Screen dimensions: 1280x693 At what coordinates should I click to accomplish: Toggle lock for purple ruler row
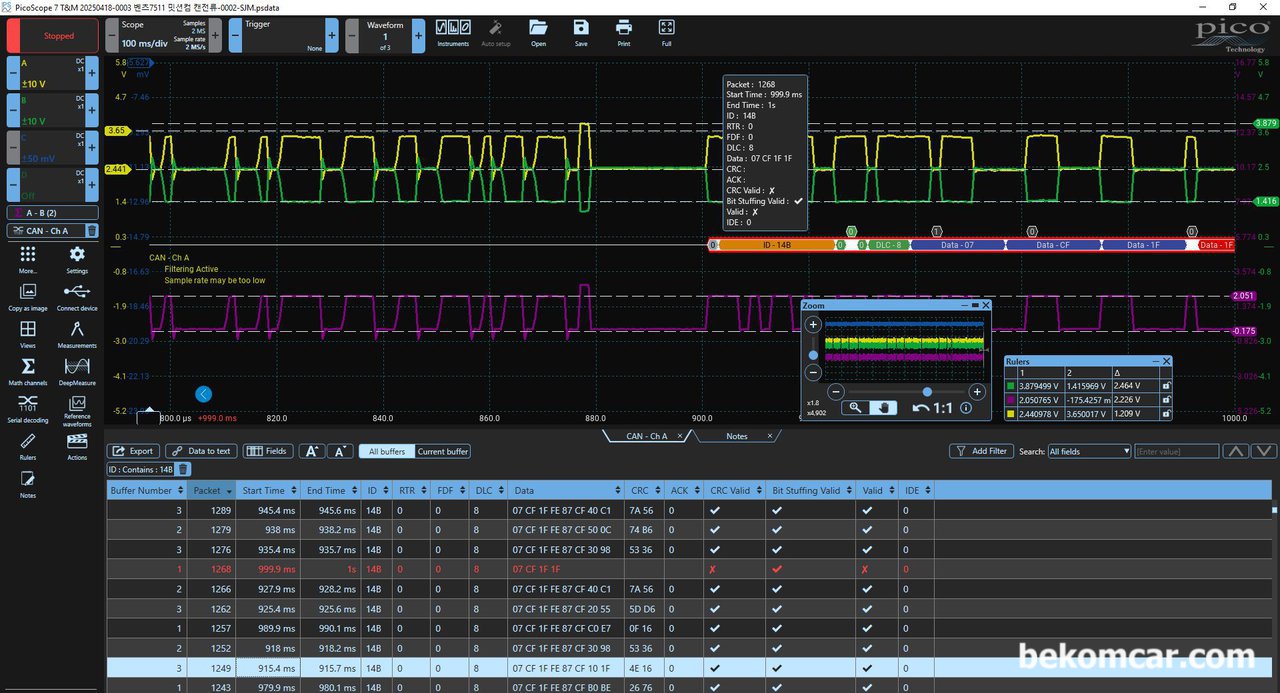click(1165, 399)
